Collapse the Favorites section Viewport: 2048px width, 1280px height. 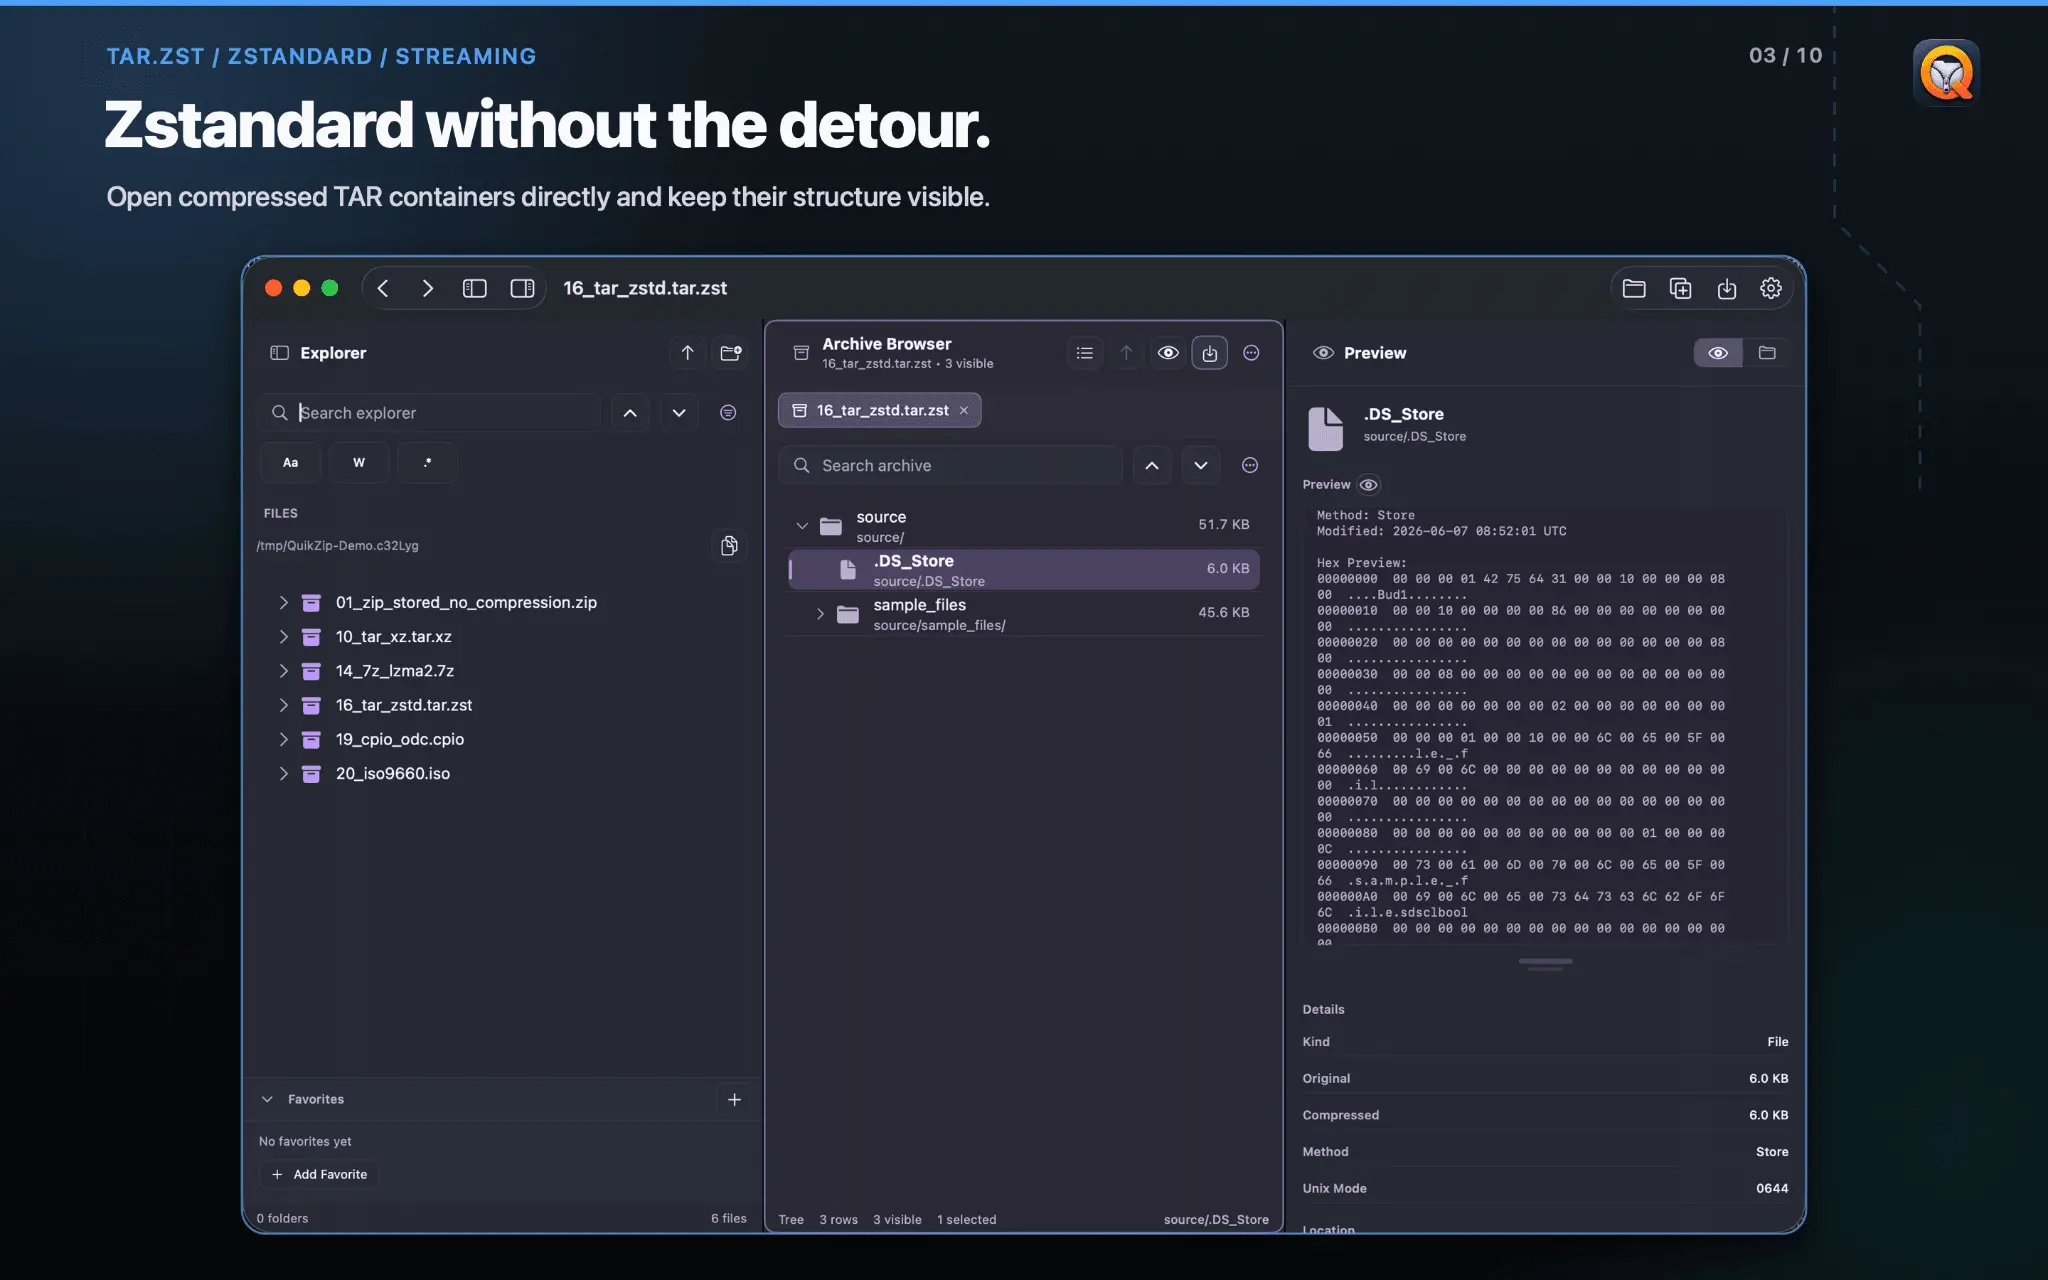pyautogui.click(x=267, y=1099)
